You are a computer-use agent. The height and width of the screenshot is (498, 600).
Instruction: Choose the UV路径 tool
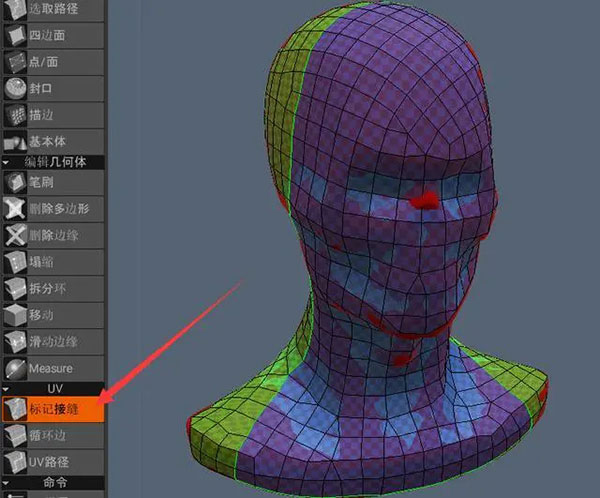52,461
